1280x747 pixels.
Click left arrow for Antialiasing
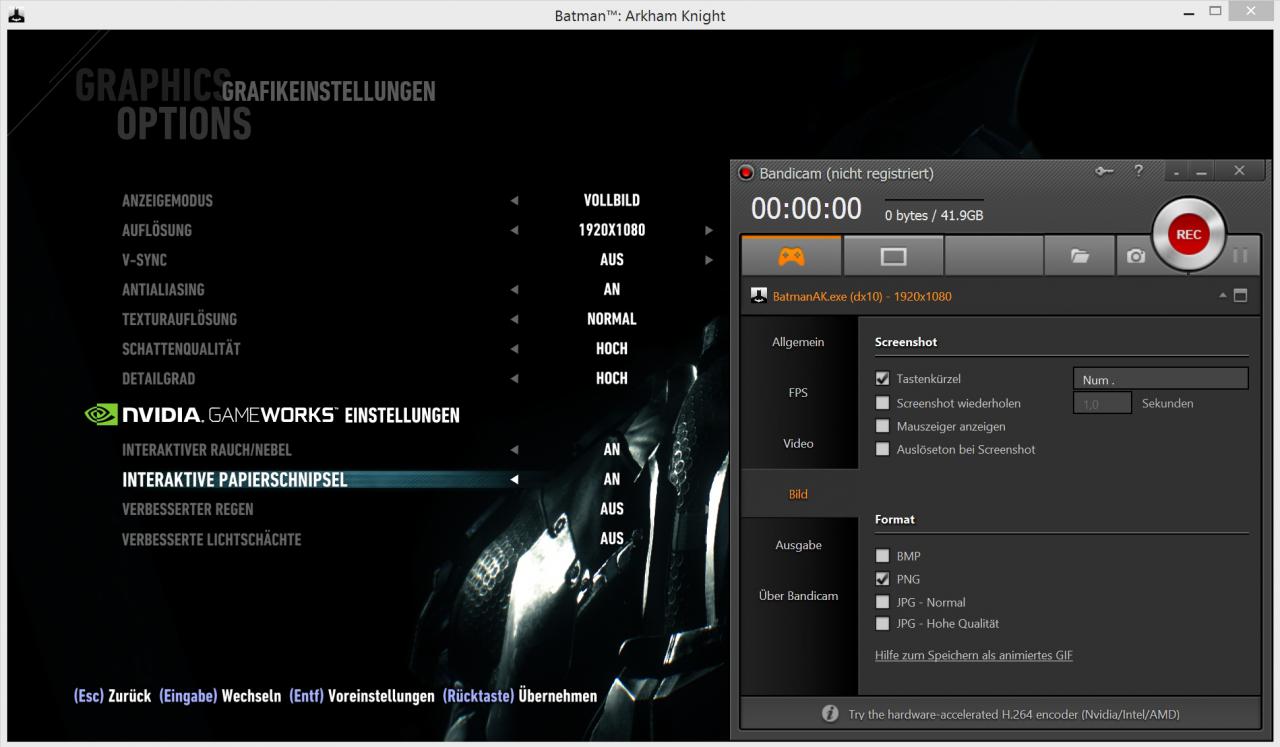coord(514,290)
